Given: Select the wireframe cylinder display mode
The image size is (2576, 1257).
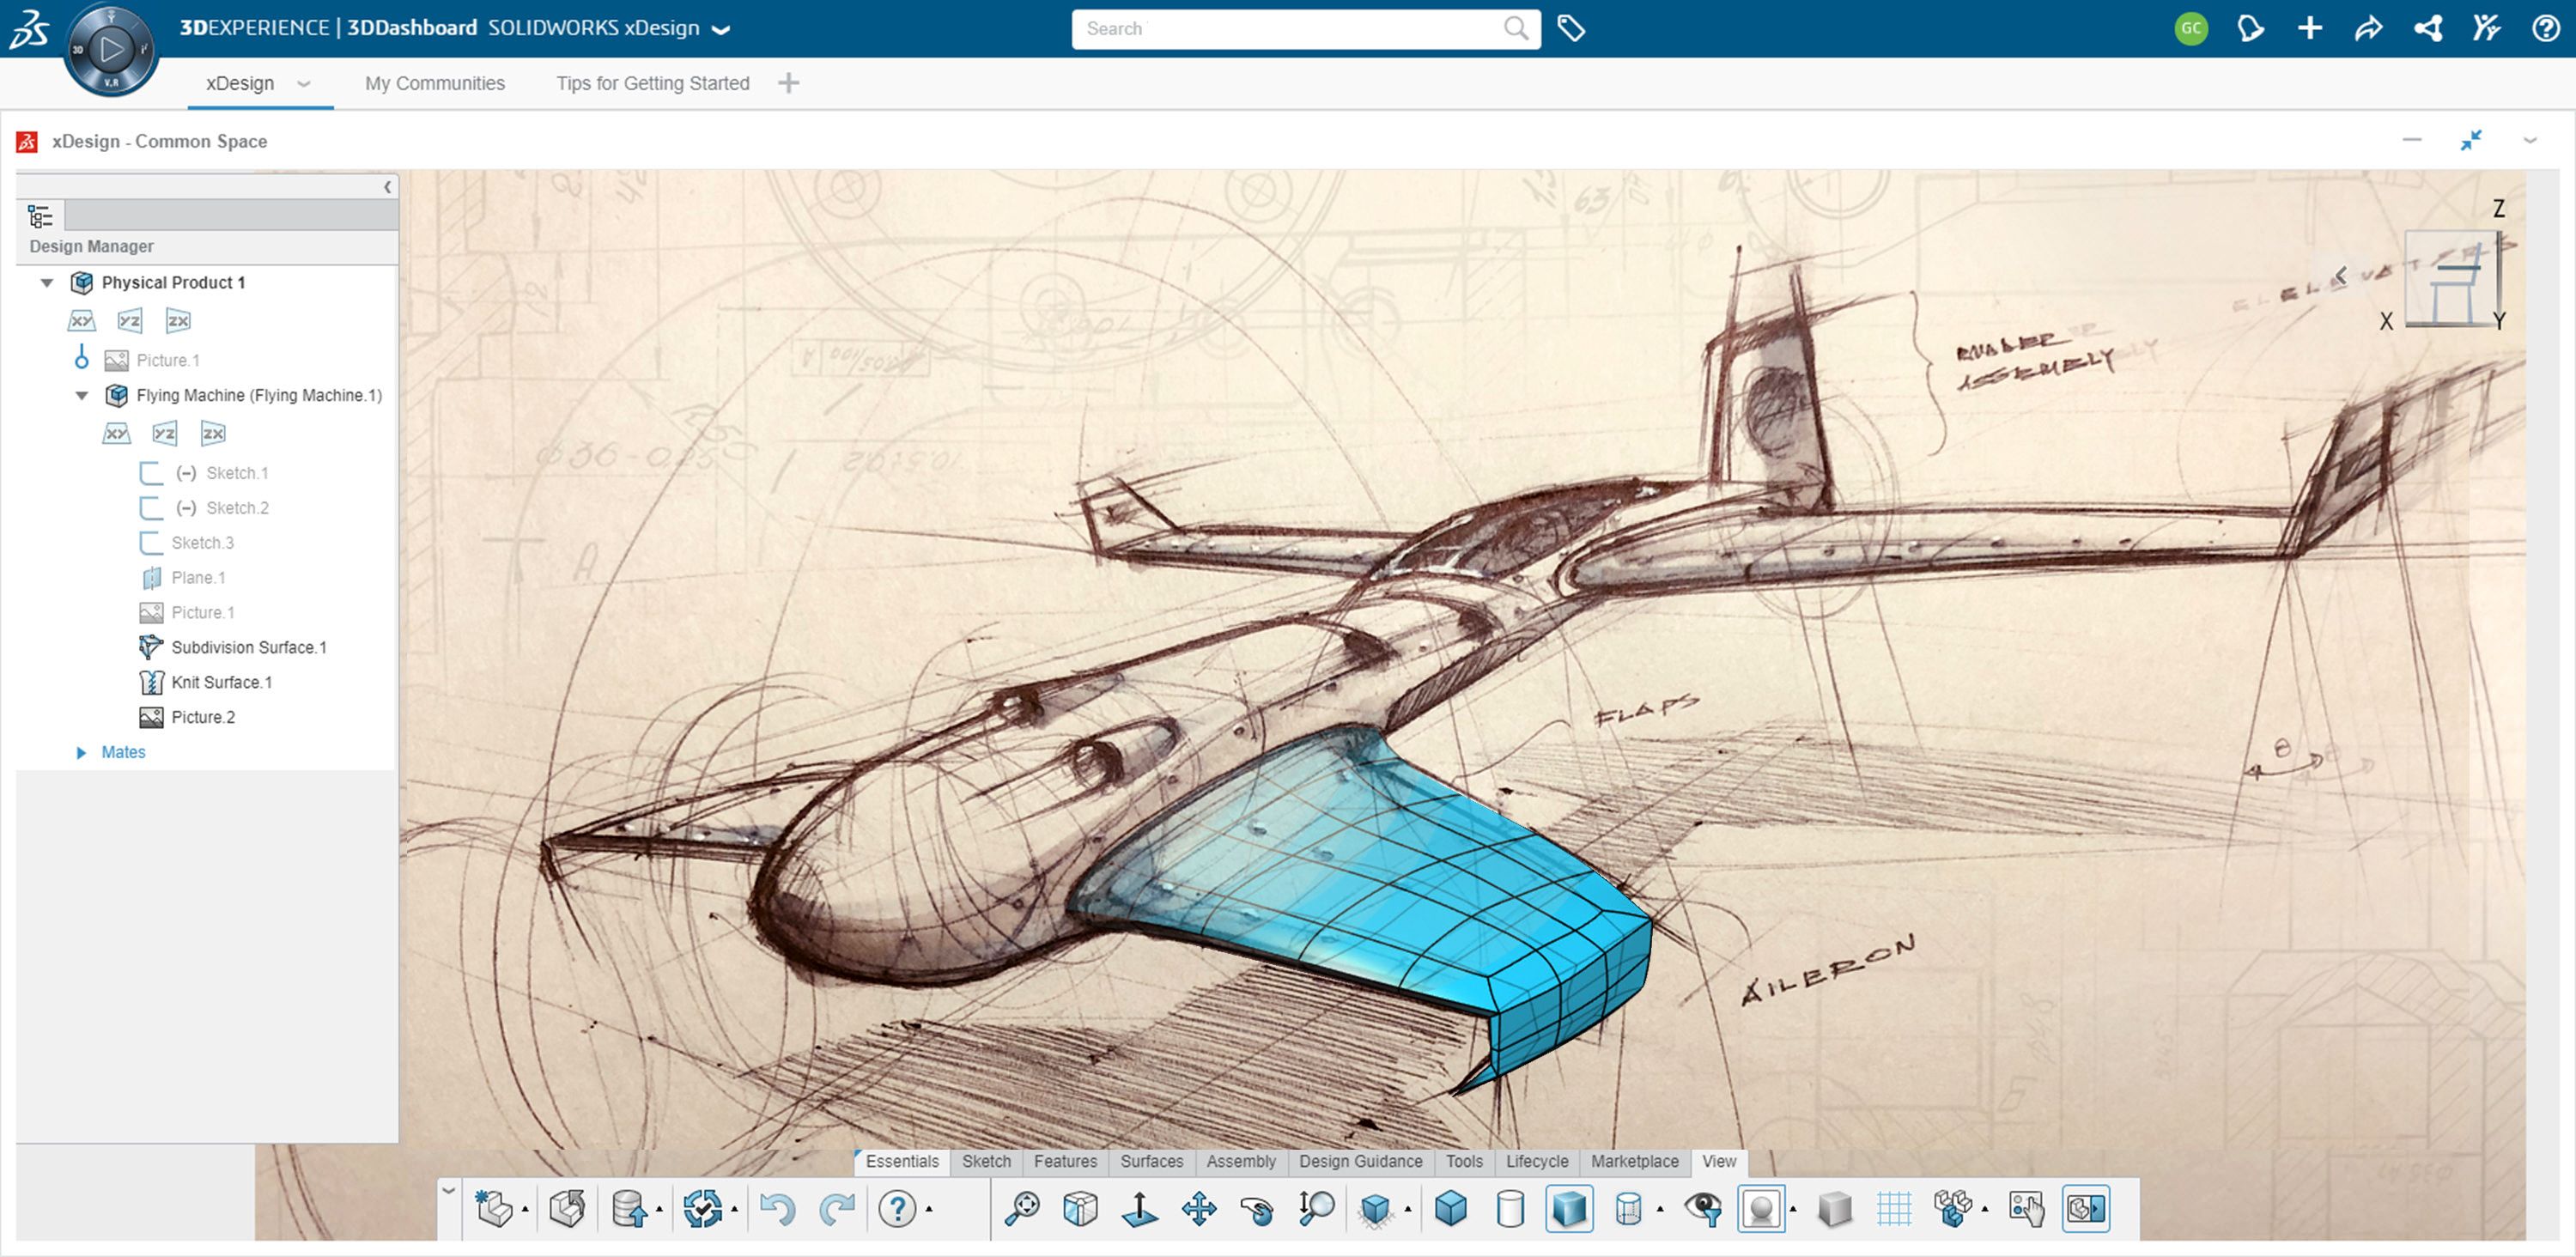Looking at the screenshot, I should (x=1510, y=1208).
